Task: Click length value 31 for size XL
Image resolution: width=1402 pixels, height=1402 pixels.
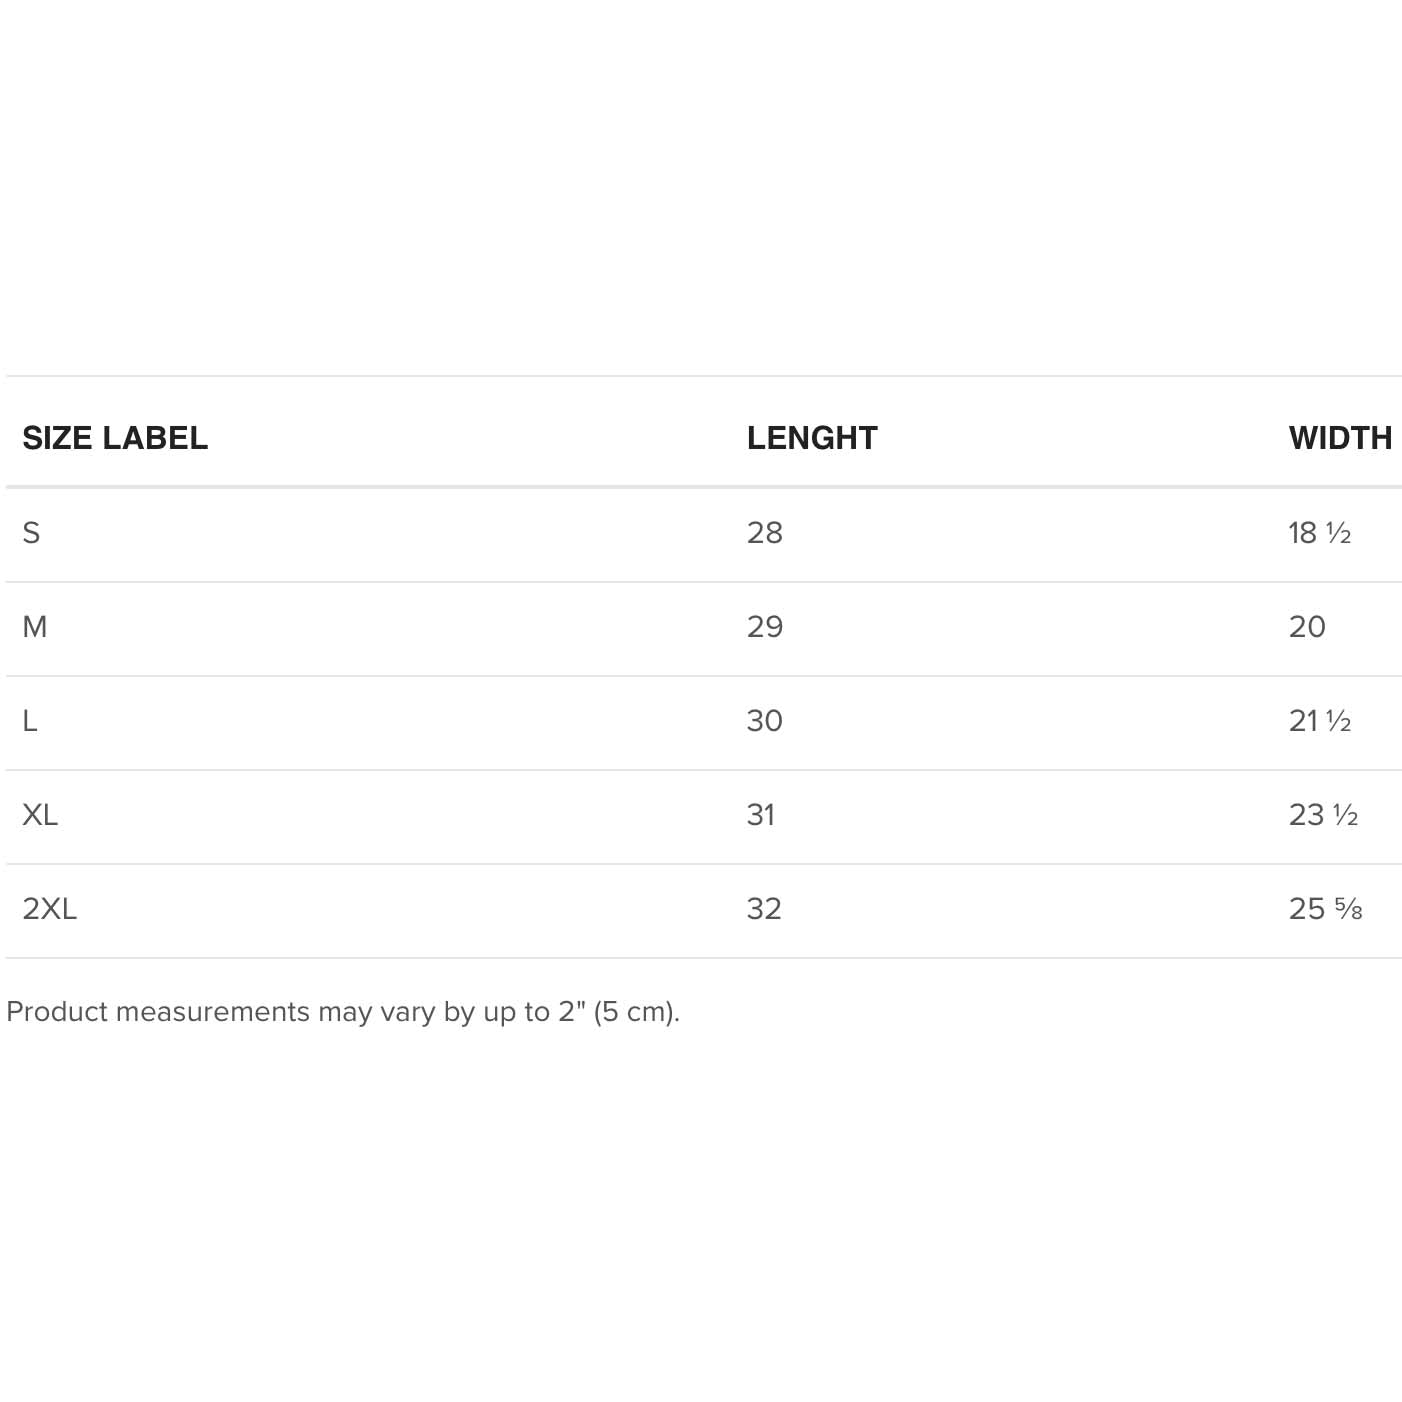Action: click(760, 815)
